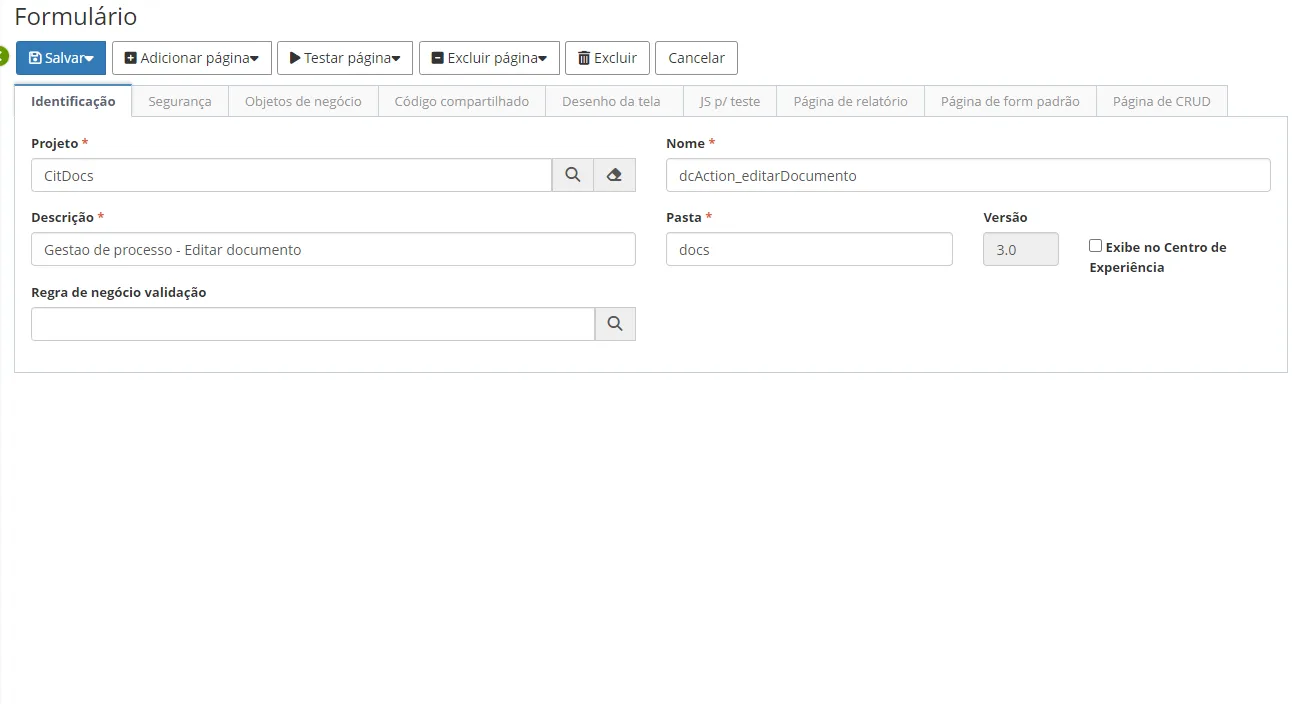Image resolution: width=1308 pixels, height=705 pixels.
Task: Open the Salvar dropdown button
Action: point(61,58)
